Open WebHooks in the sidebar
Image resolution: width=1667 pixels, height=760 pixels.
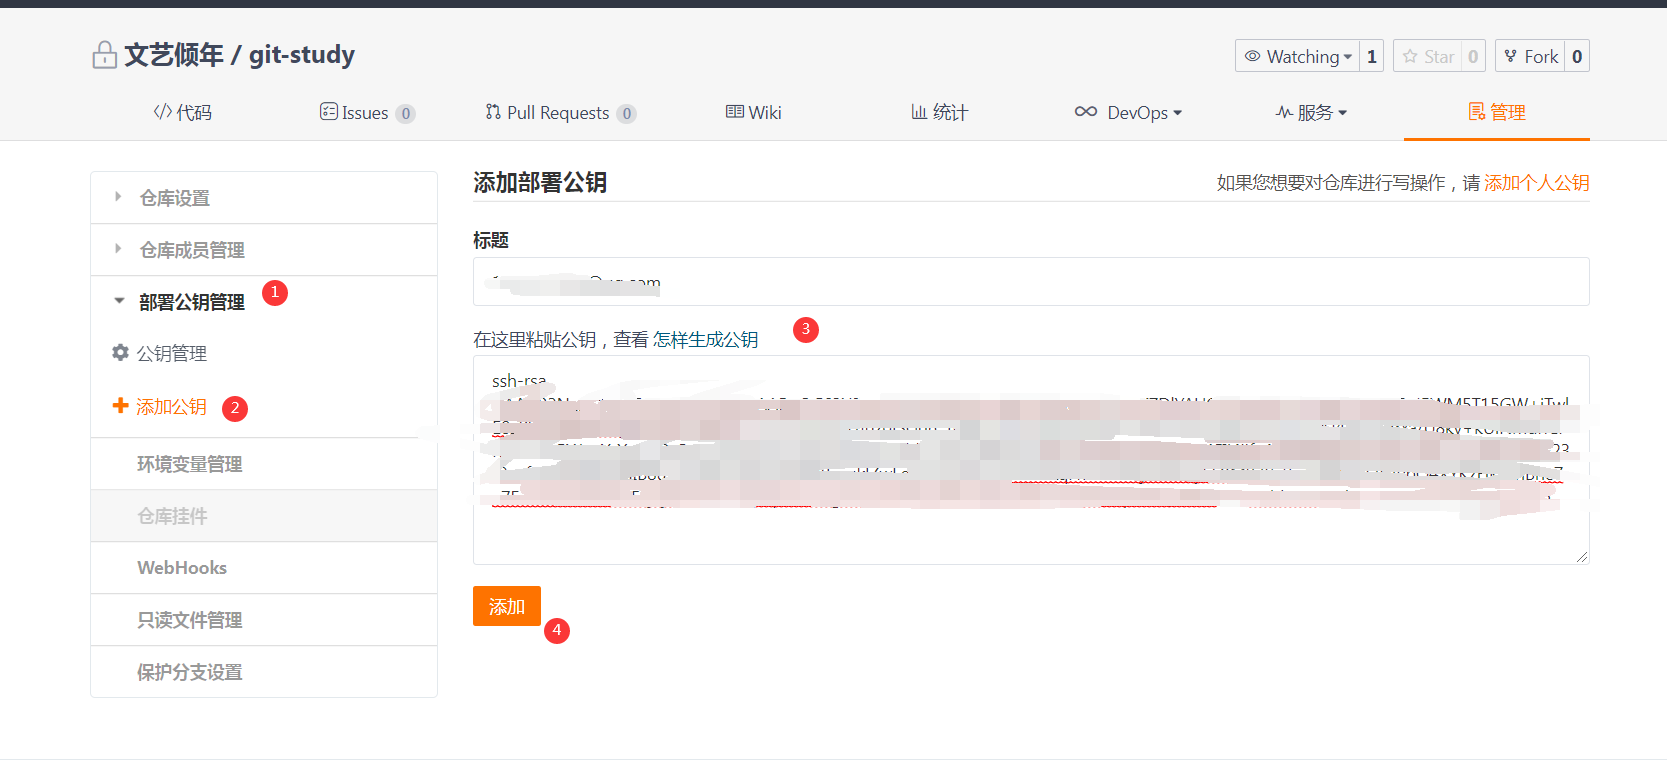tap(264, 568)
